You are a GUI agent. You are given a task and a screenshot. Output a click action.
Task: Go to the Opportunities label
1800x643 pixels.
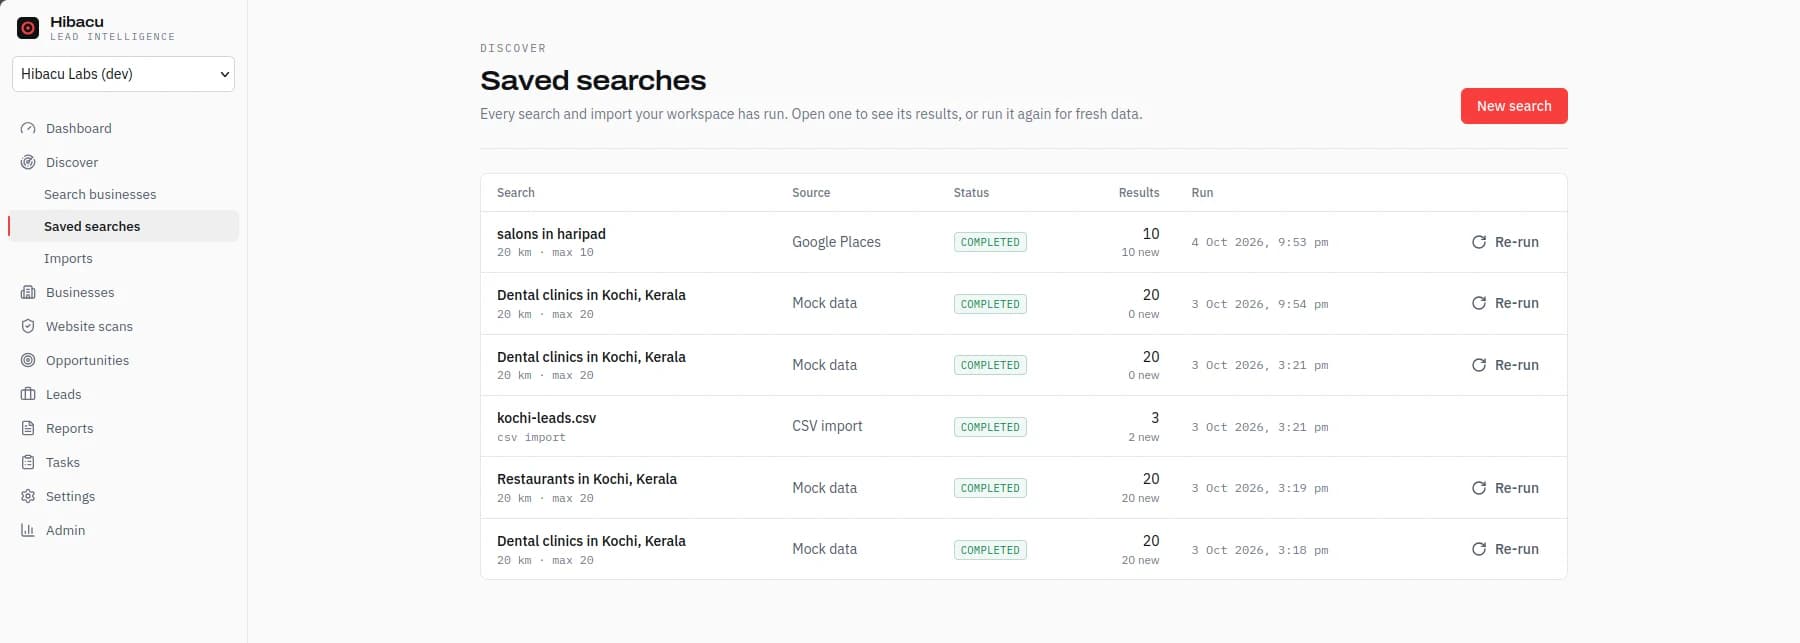(x=87, y=360)
